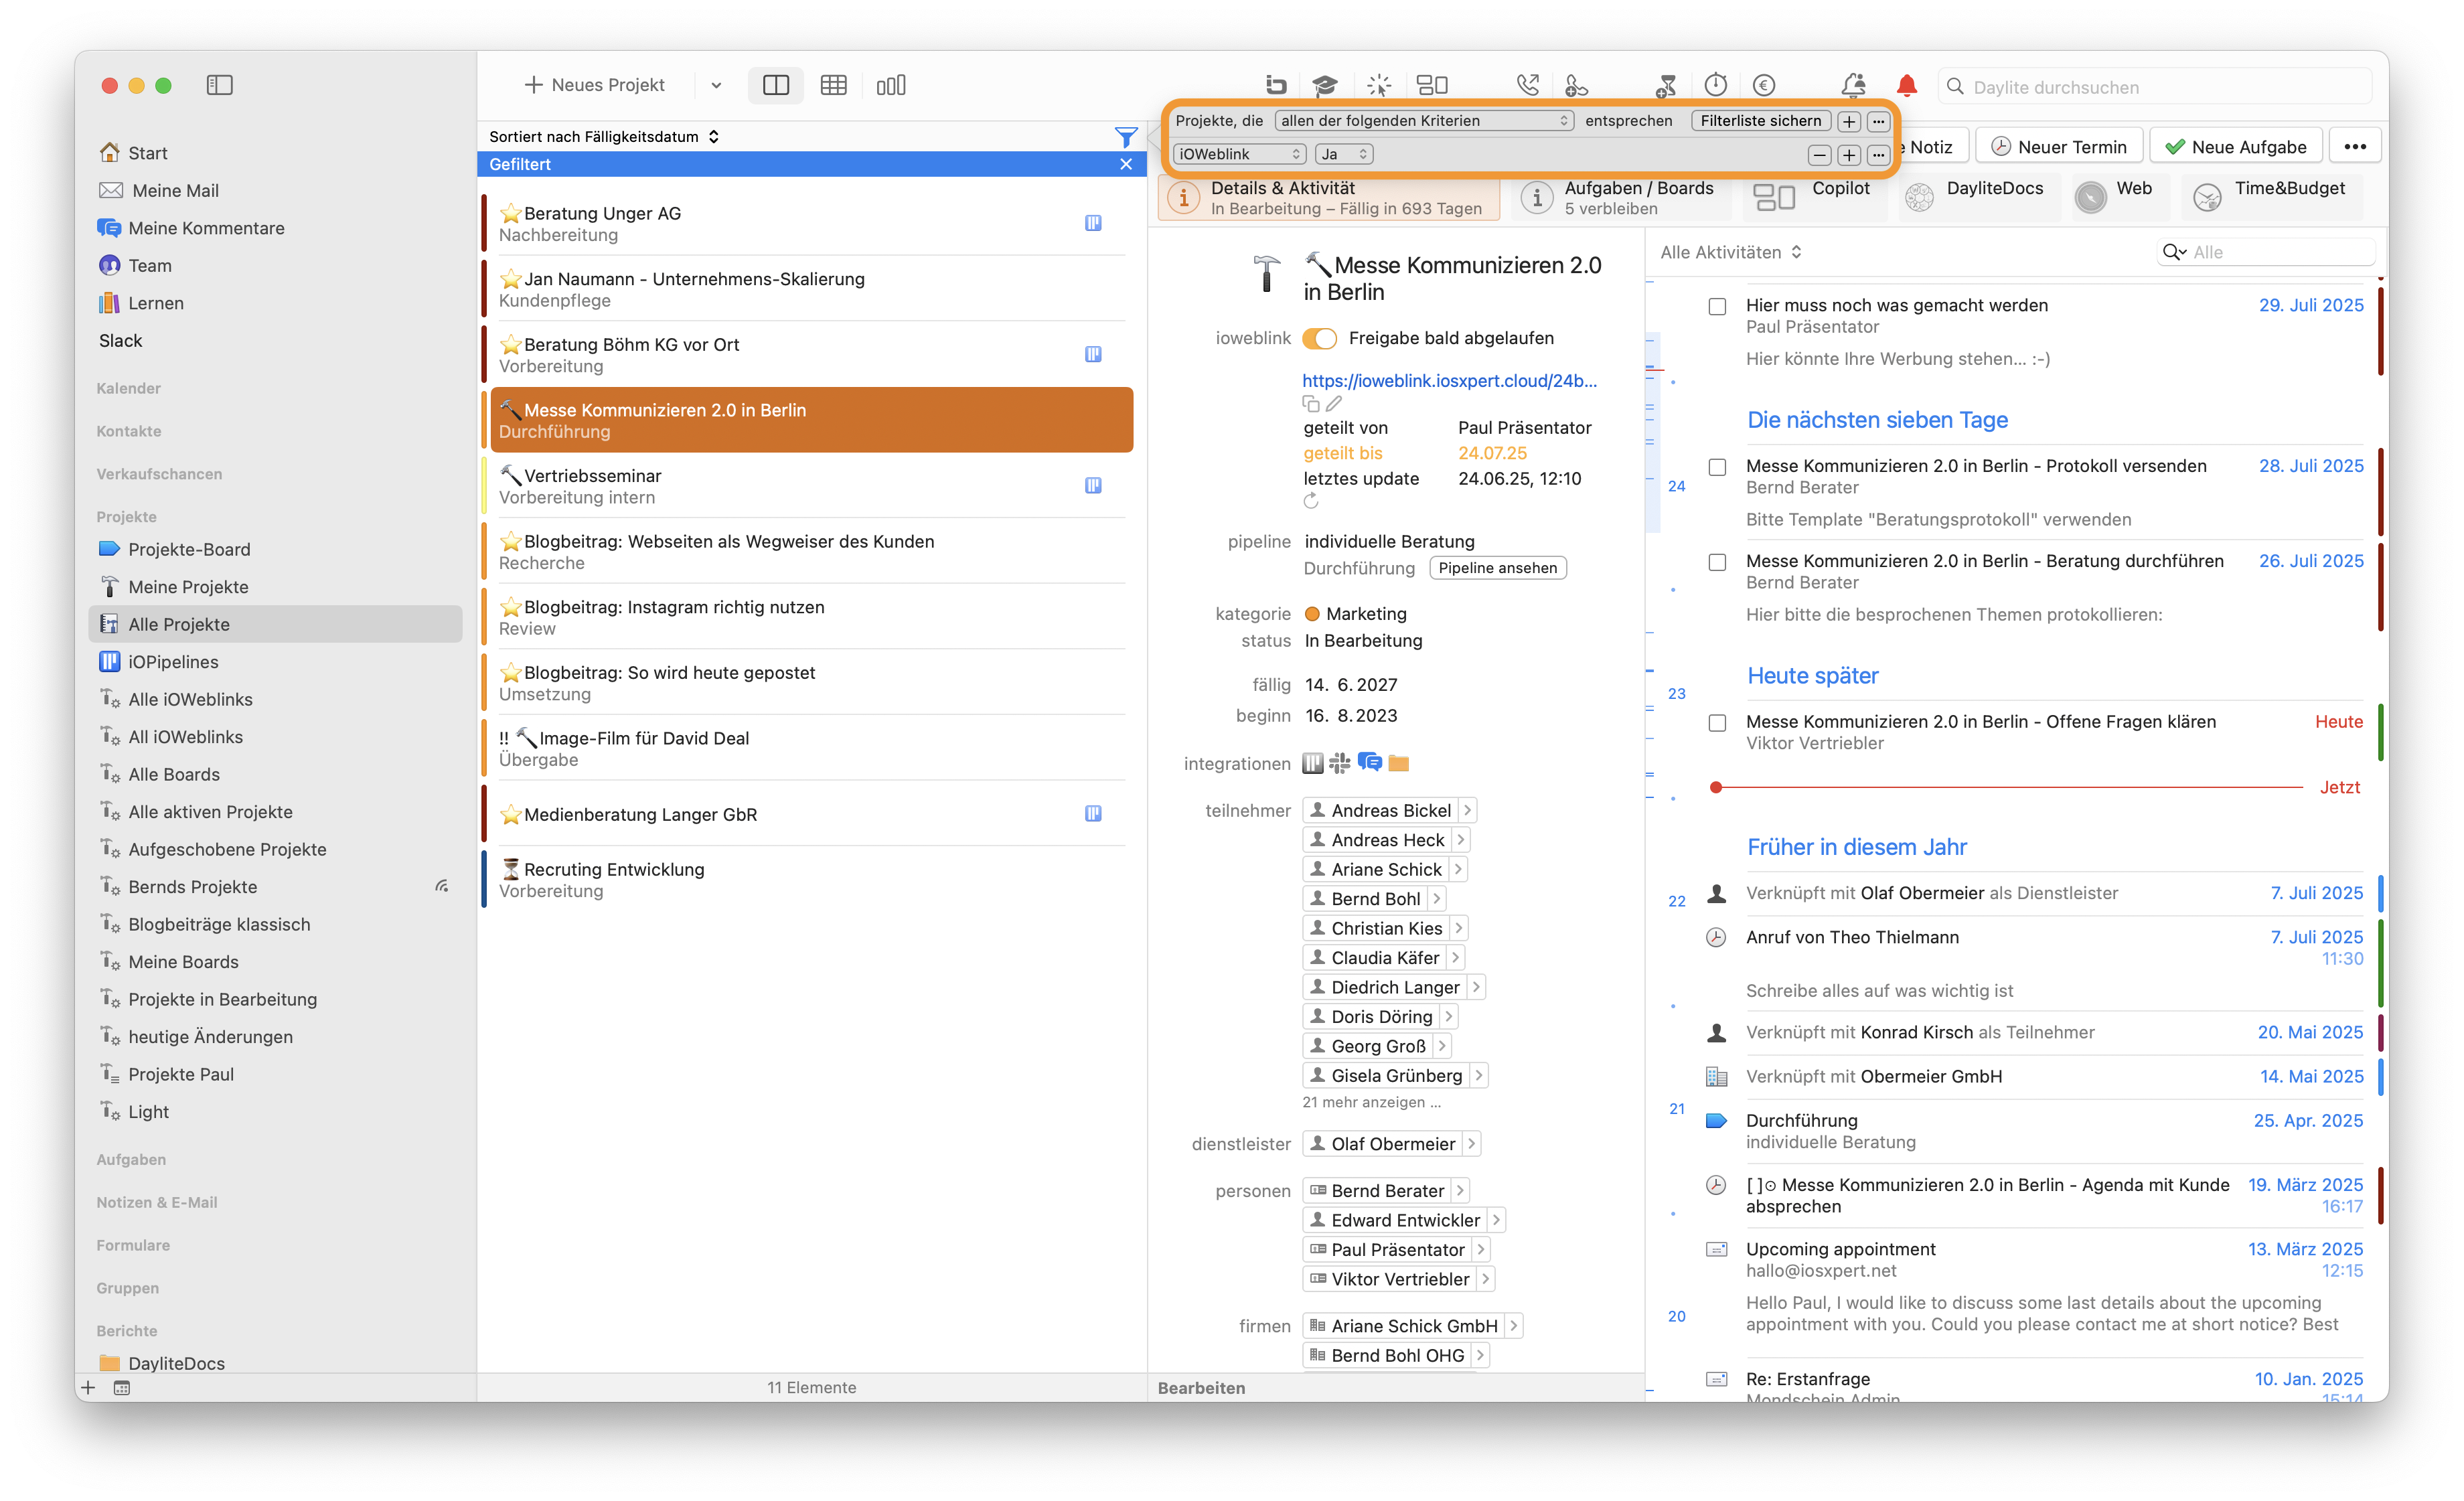Click the phone with plus icon
Image resolution: width=2464 pixels, height=1501 pixels.
pos(1576,85)
